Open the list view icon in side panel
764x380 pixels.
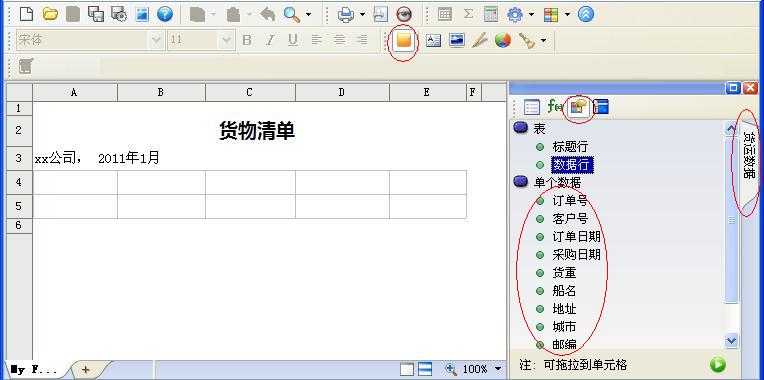tap(532, 107)
